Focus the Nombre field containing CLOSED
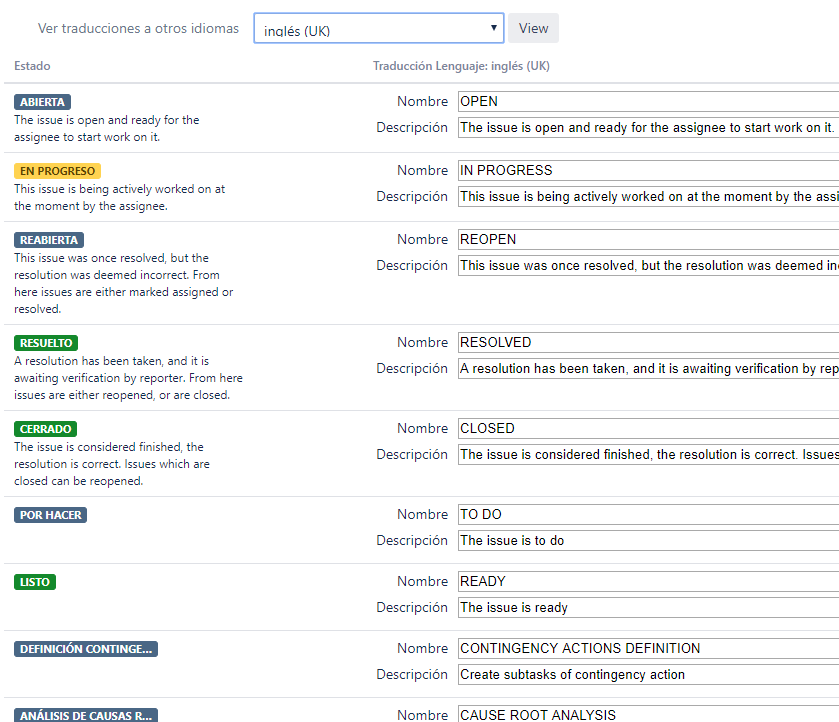 [x=649, y=429]
